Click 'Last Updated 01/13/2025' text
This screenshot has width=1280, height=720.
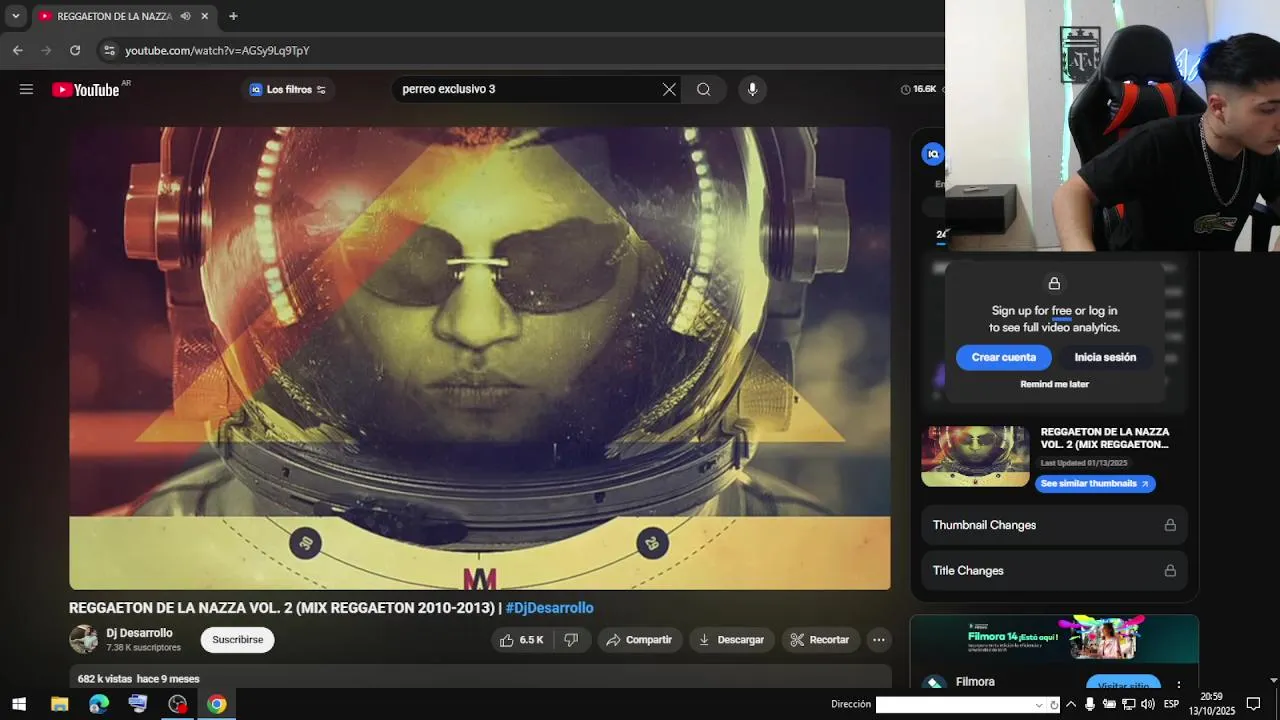(1084, 463)
